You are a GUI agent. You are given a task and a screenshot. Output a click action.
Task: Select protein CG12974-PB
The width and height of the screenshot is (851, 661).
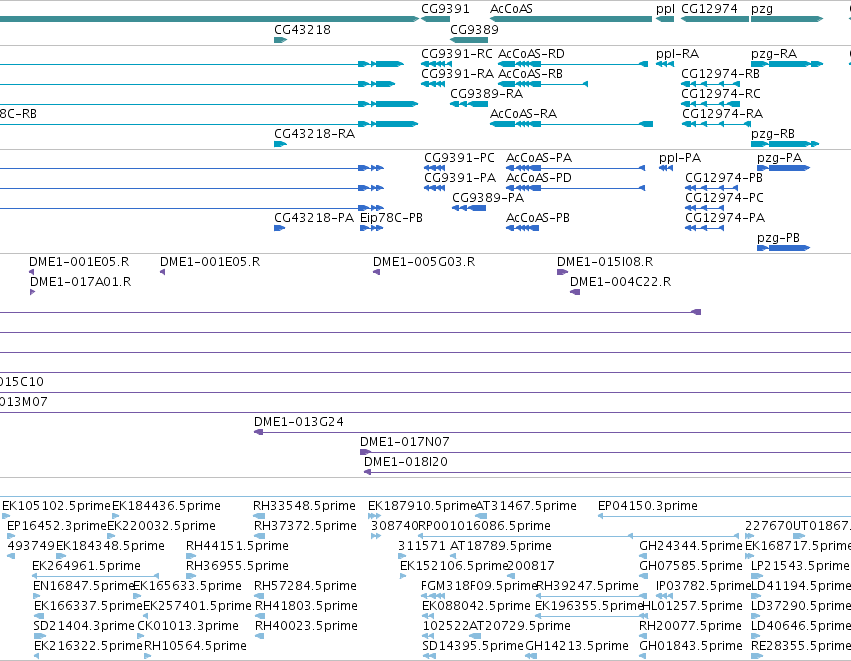712,188
